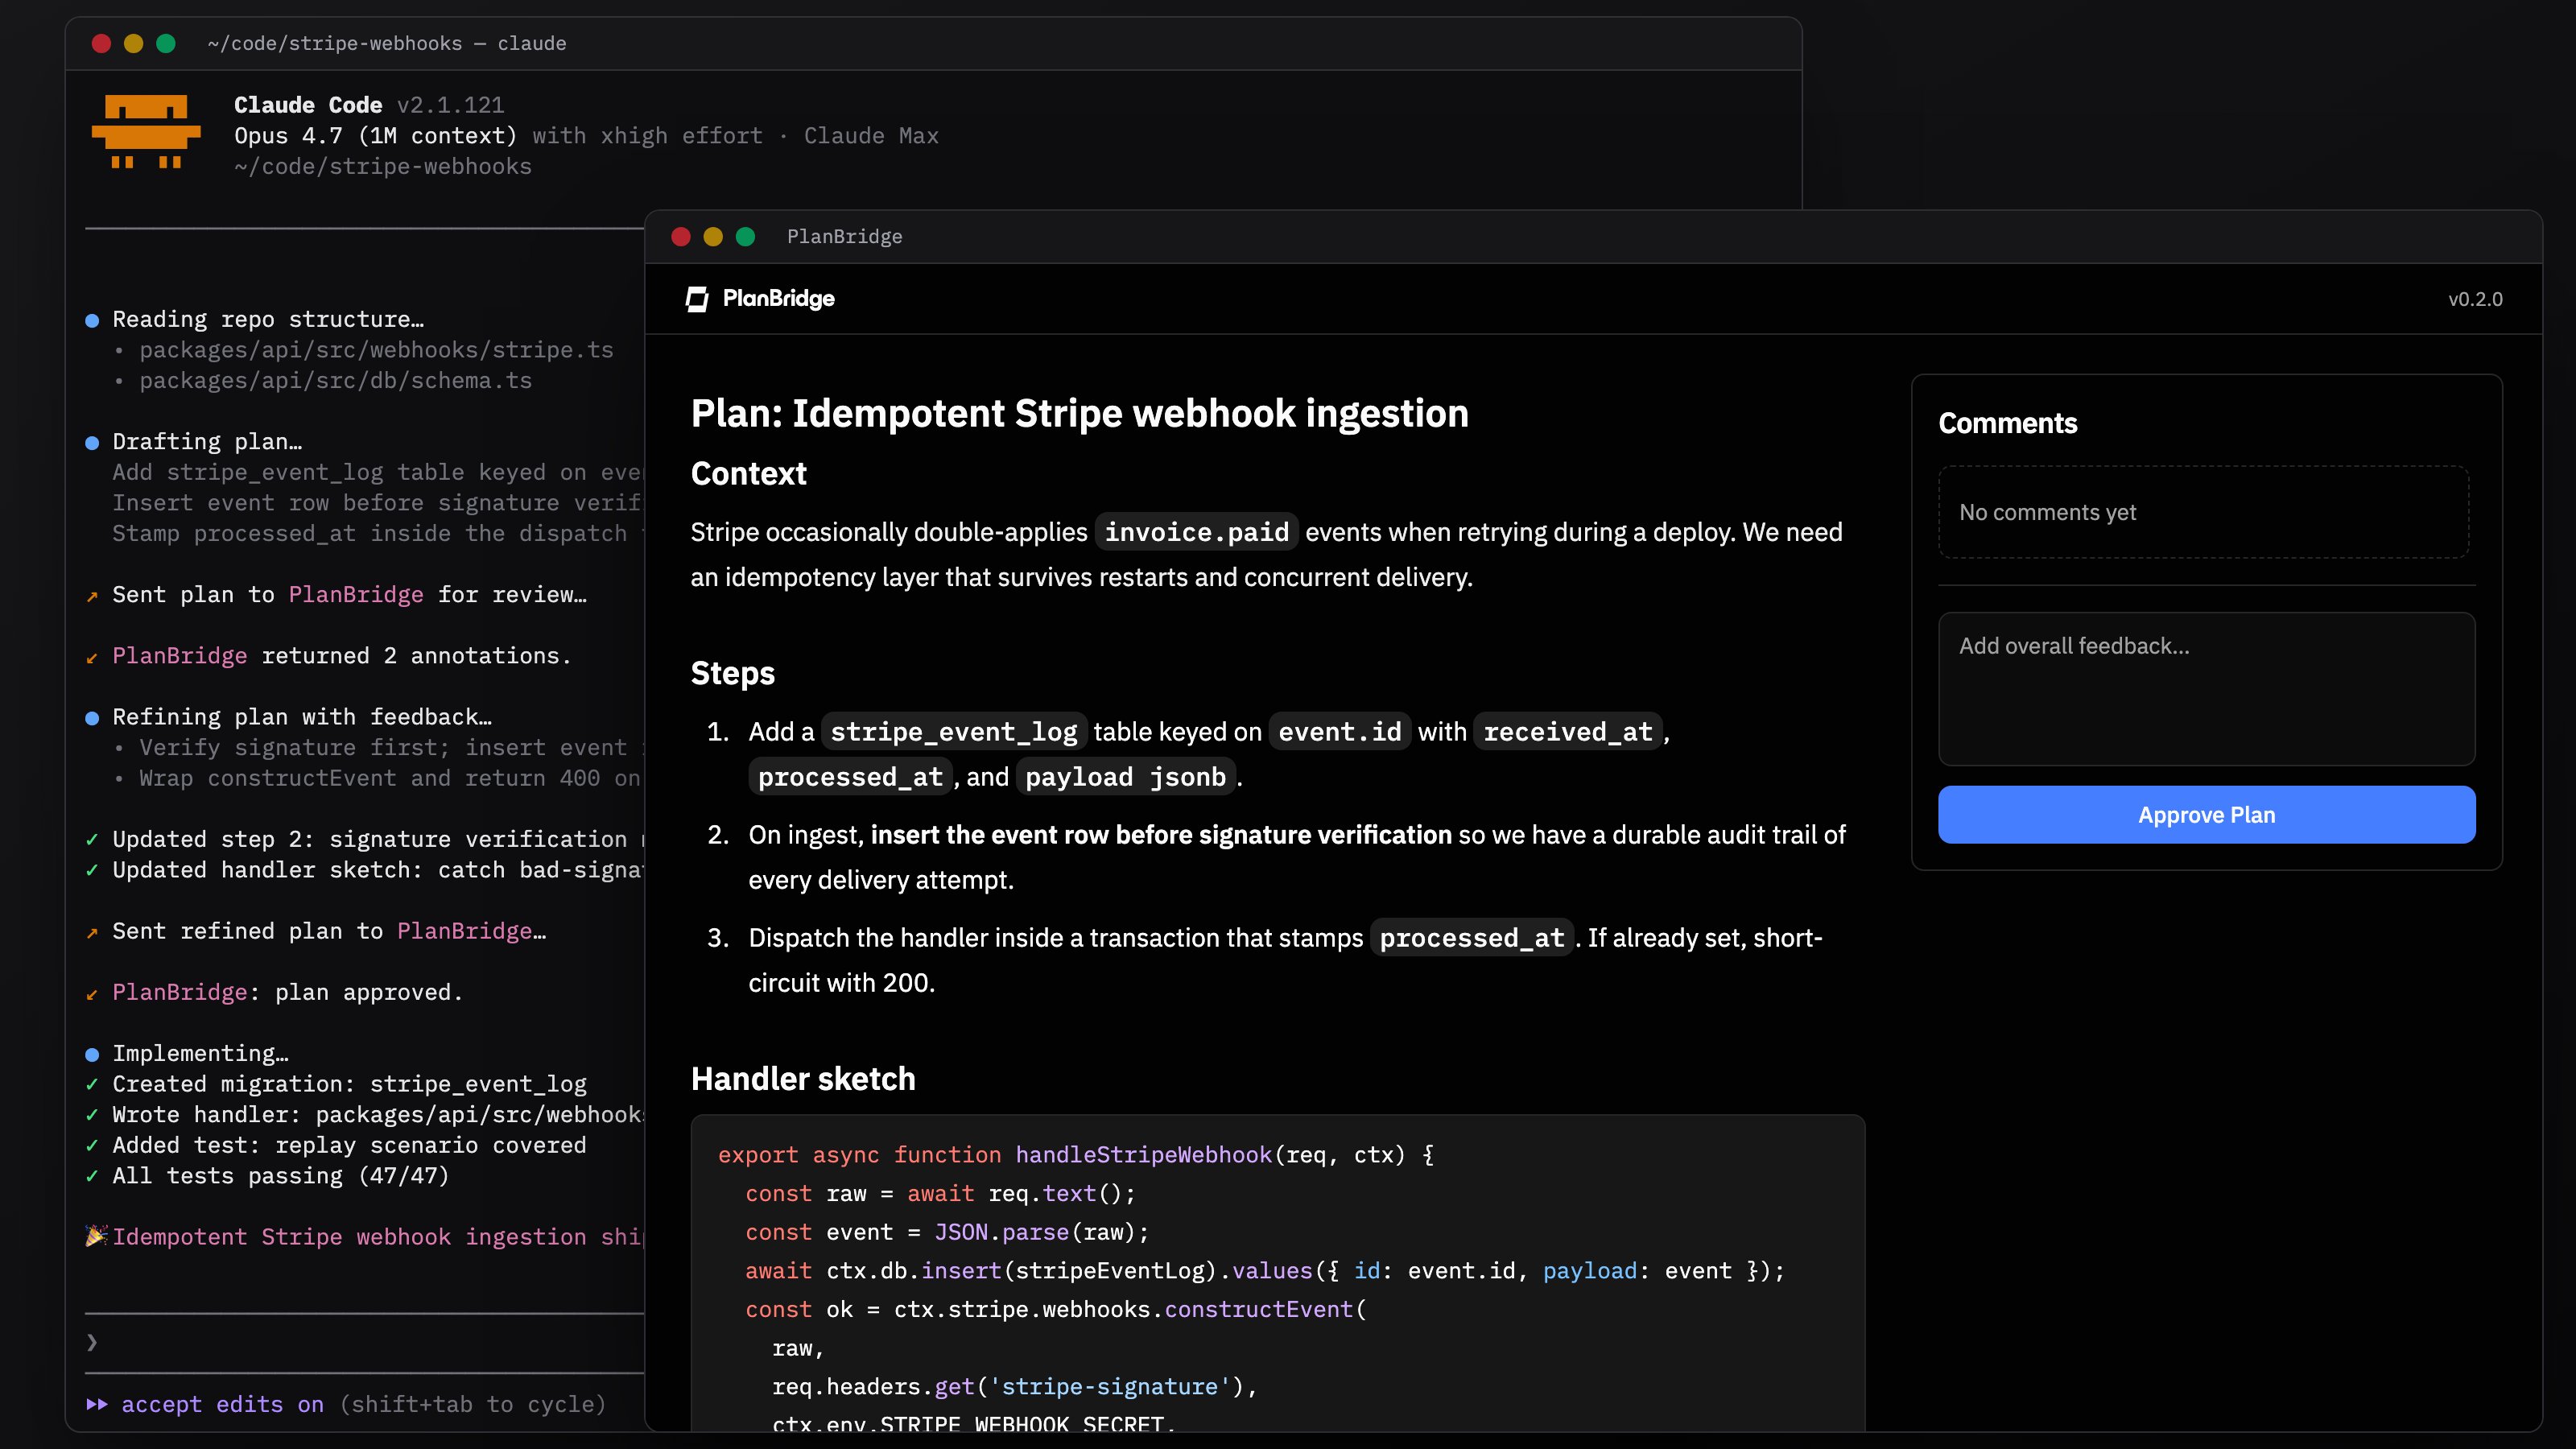Click the Comments panel heading

pos(2007,423)
